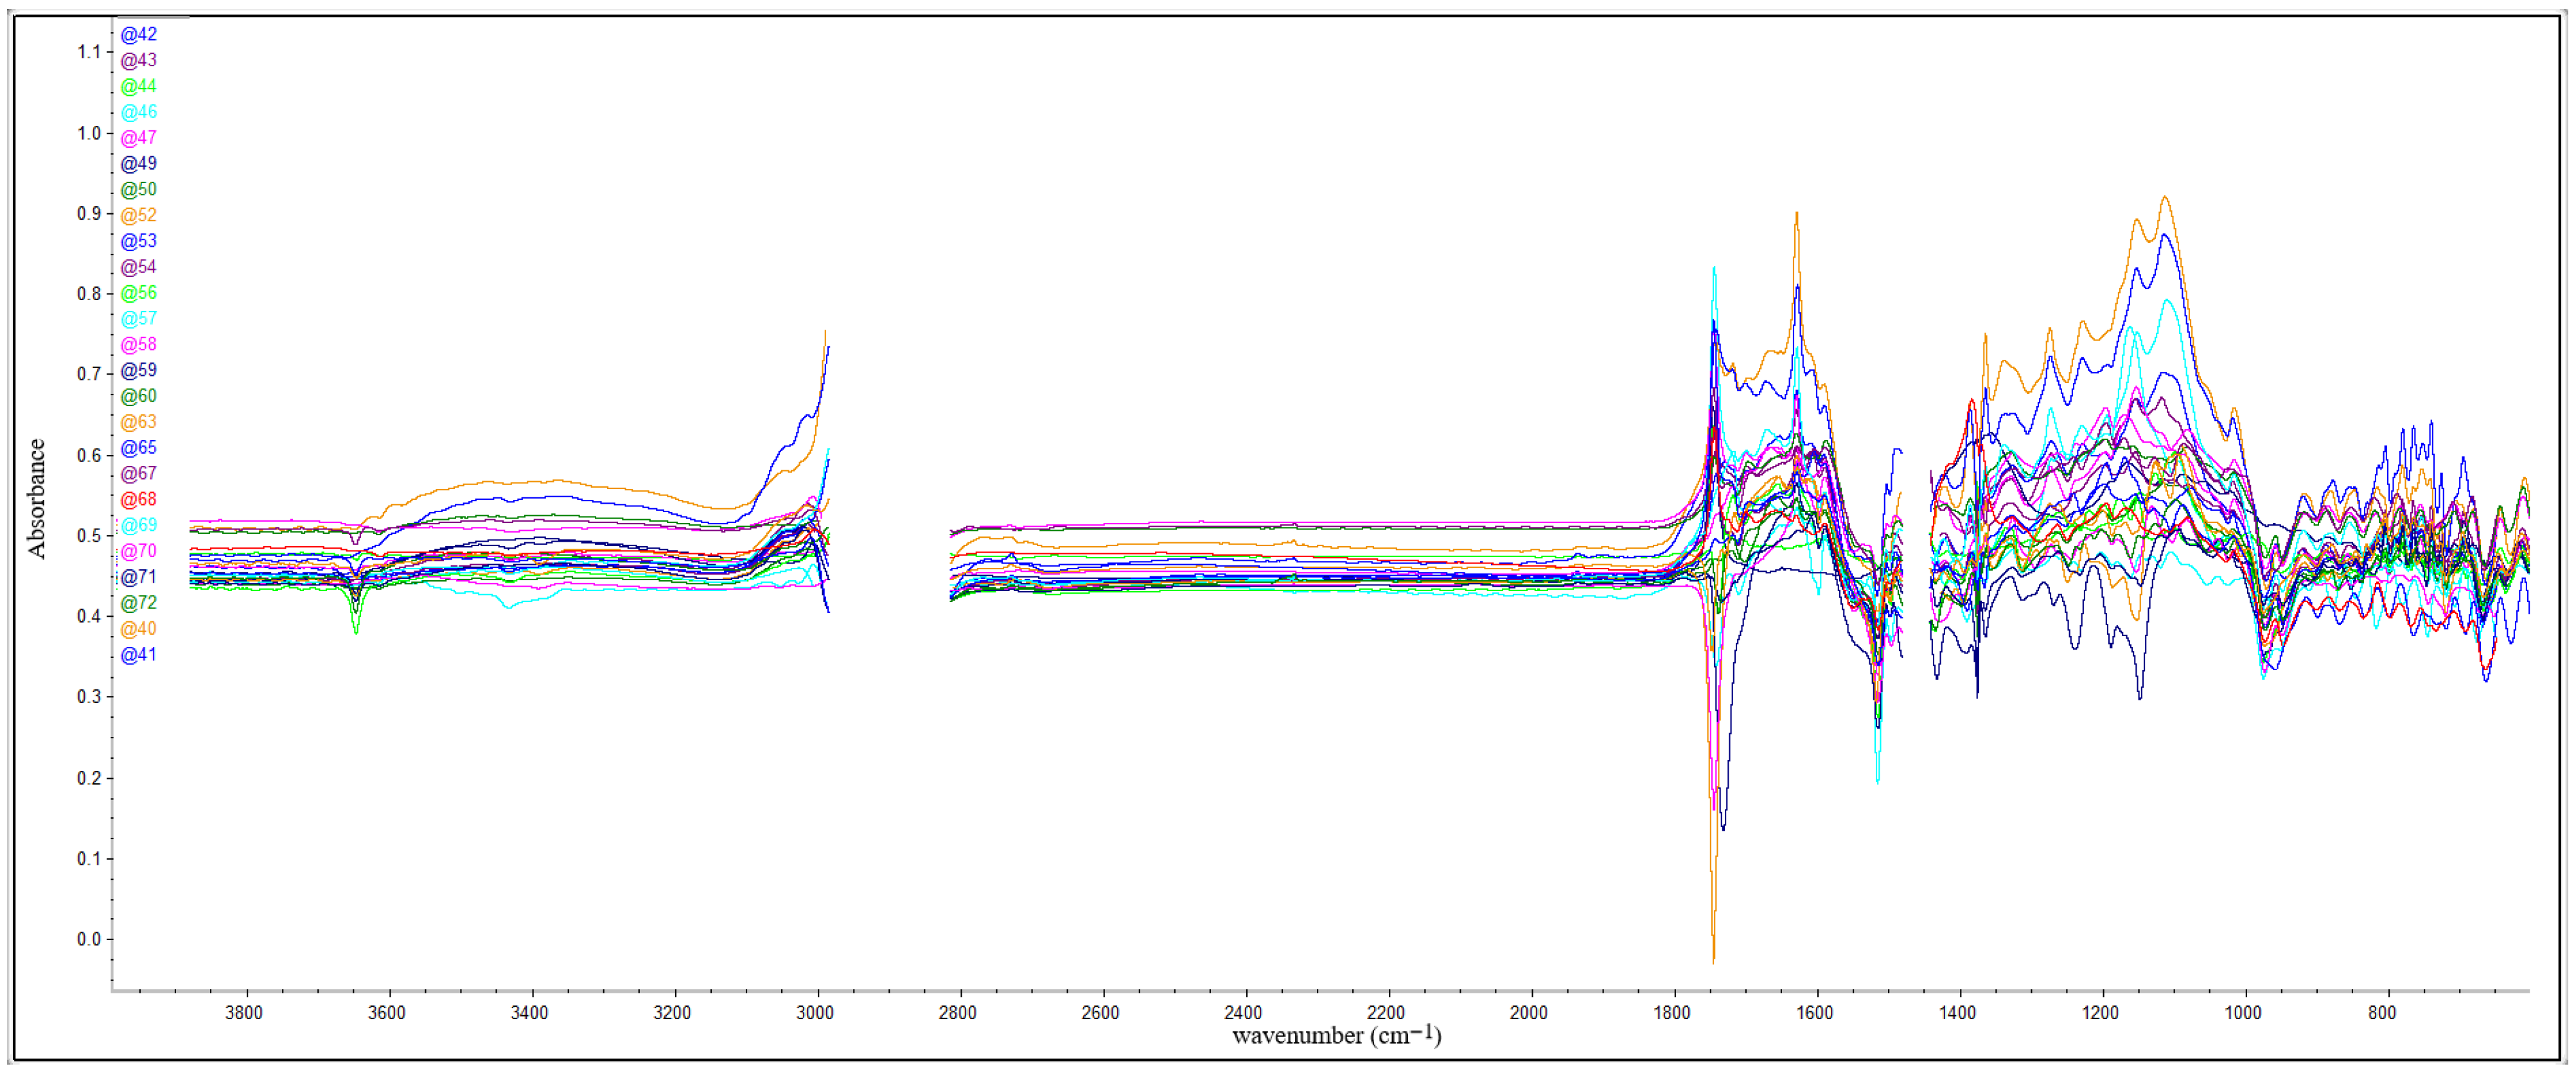
Task: Toggle visibility of spectrum @52
Action: point(139,215)
